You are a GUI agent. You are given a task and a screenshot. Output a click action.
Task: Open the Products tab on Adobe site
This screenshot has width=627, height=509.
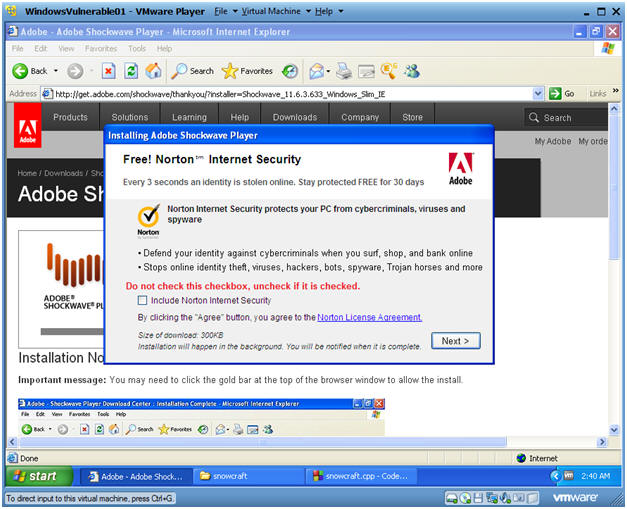[70, 117]
